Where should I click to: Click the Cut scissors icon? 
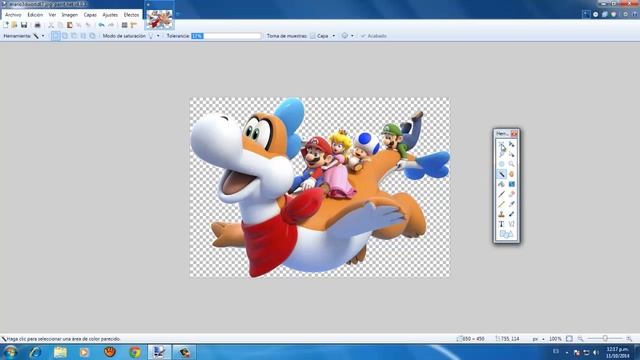[x=51, y=25]
